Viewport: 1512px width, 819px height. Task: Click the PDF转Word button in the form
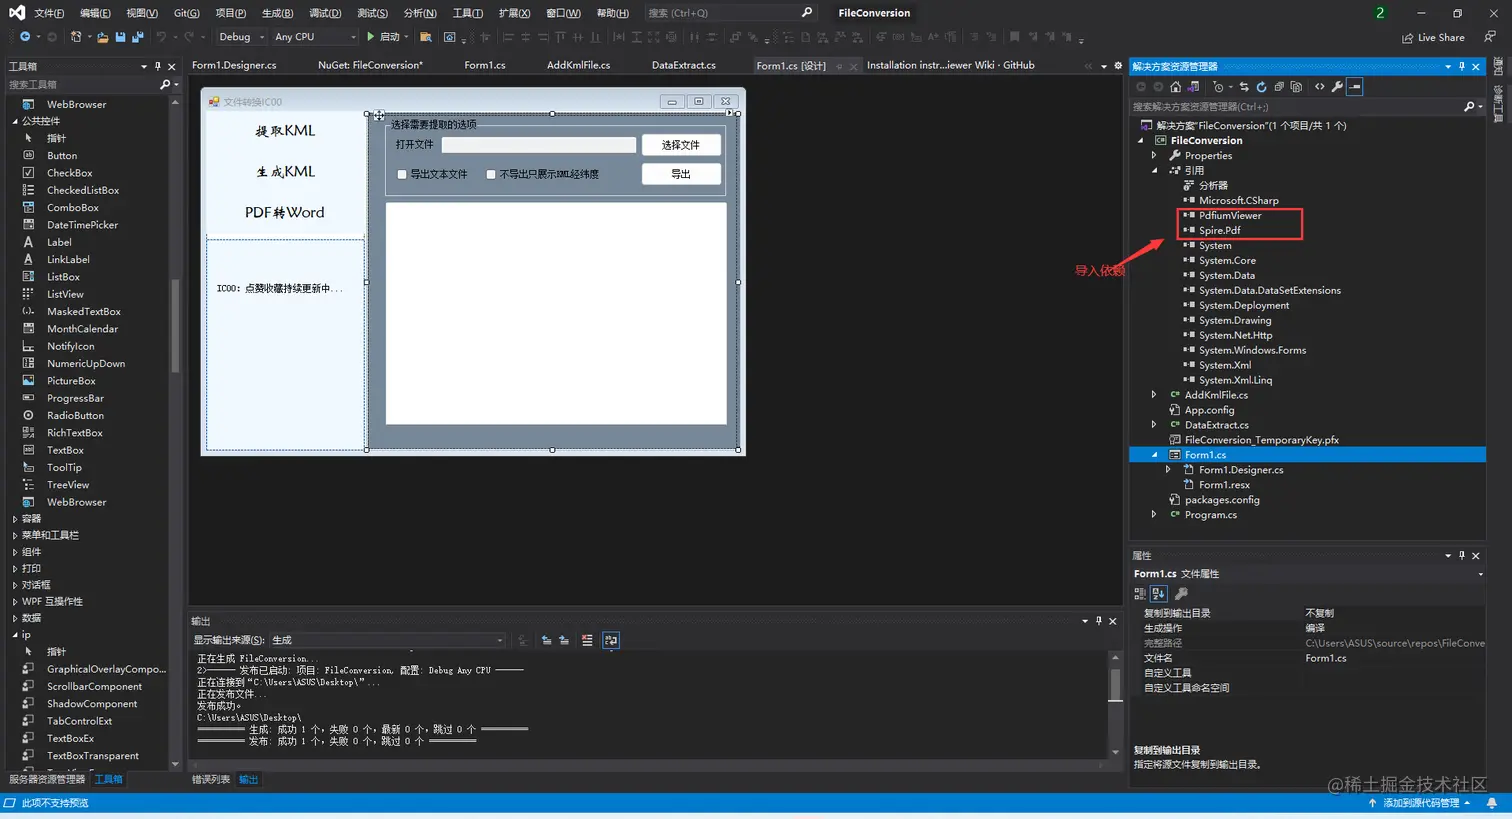(285, 212)
